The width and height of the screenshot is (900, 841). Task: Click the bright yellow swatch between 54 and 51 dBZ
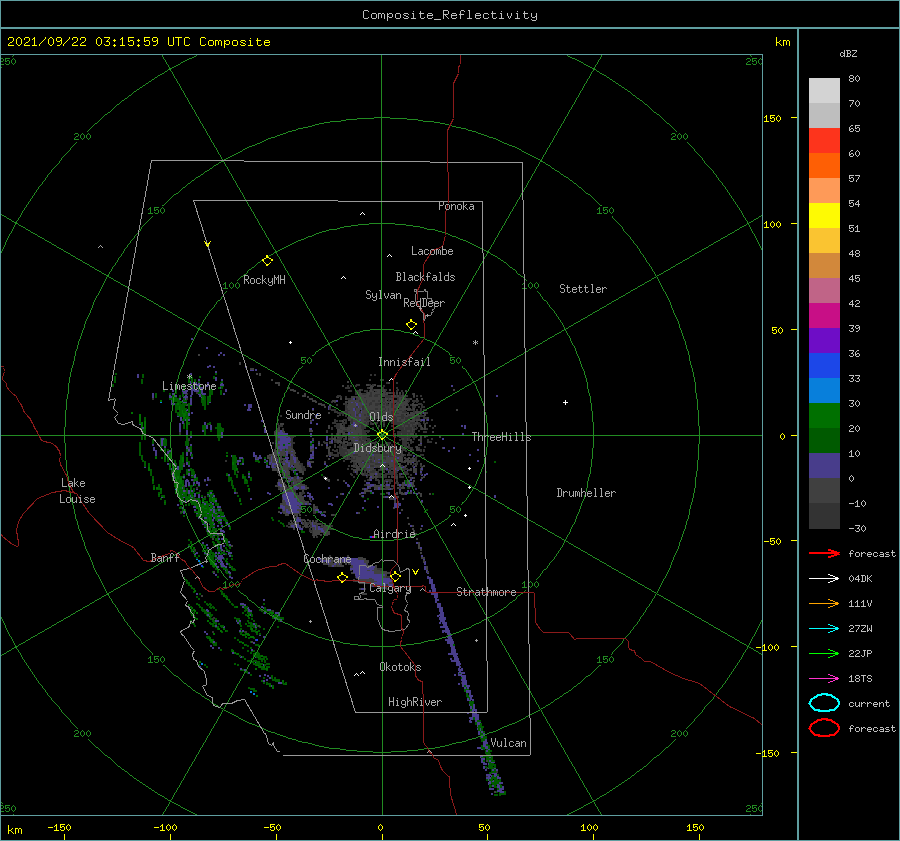[x=824, y=215]
